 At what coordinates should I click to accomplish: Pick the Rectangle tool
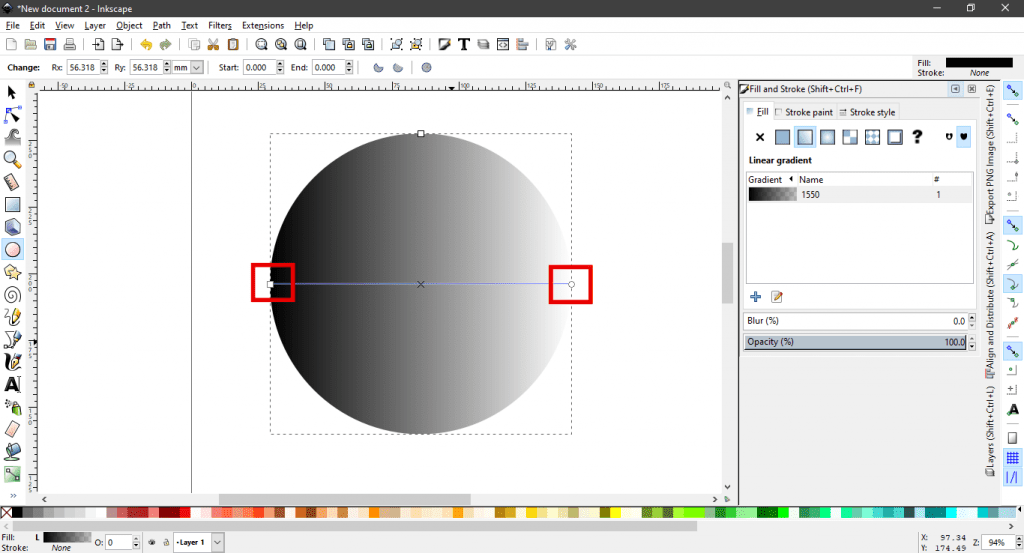click(13, 205)
